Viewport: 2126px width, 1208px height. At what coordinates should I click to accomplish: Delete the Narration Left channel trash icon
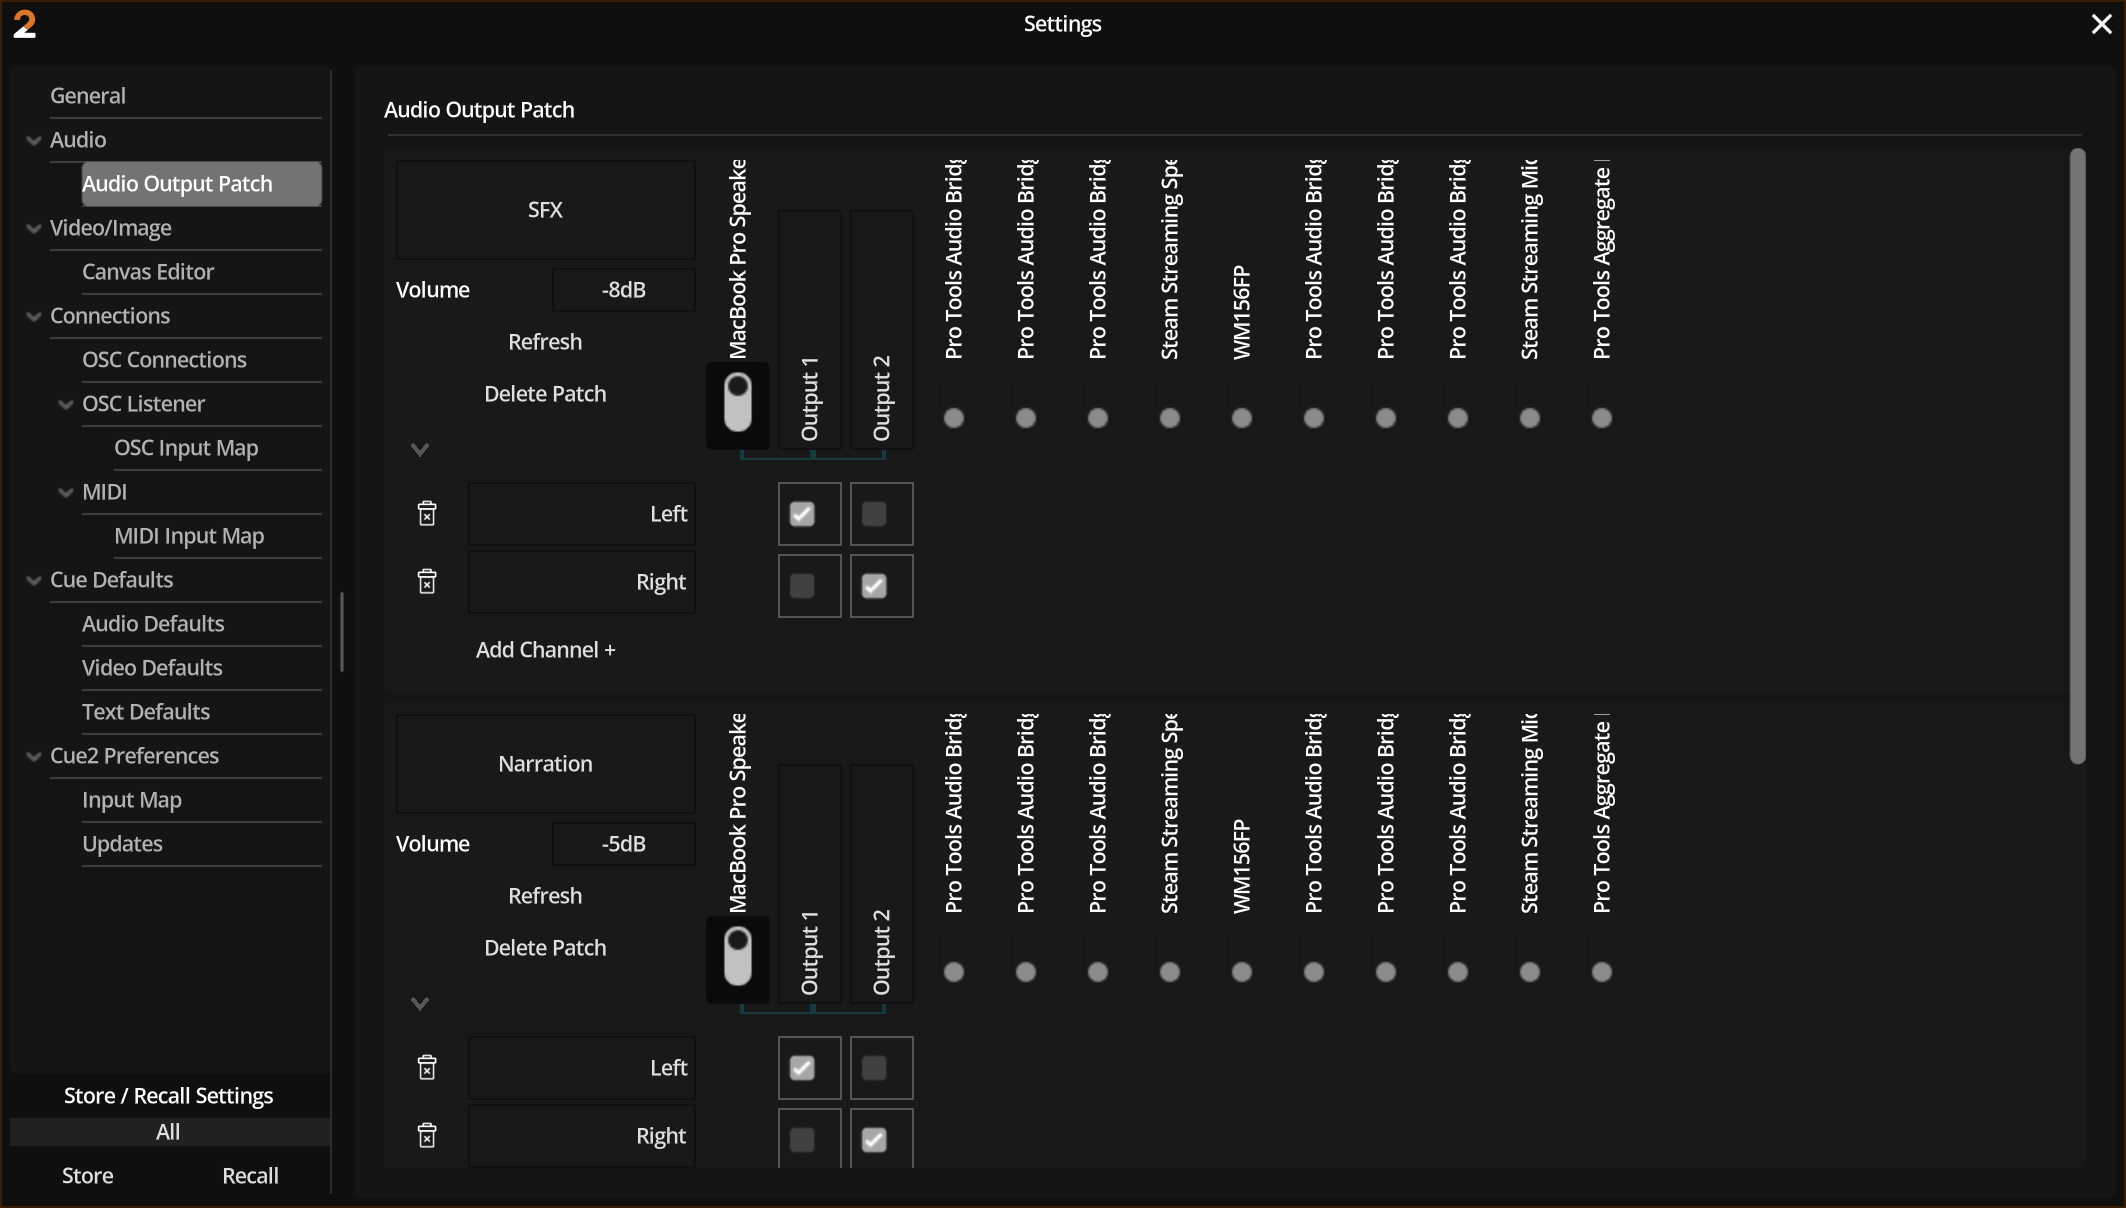tap(427, 1068)
